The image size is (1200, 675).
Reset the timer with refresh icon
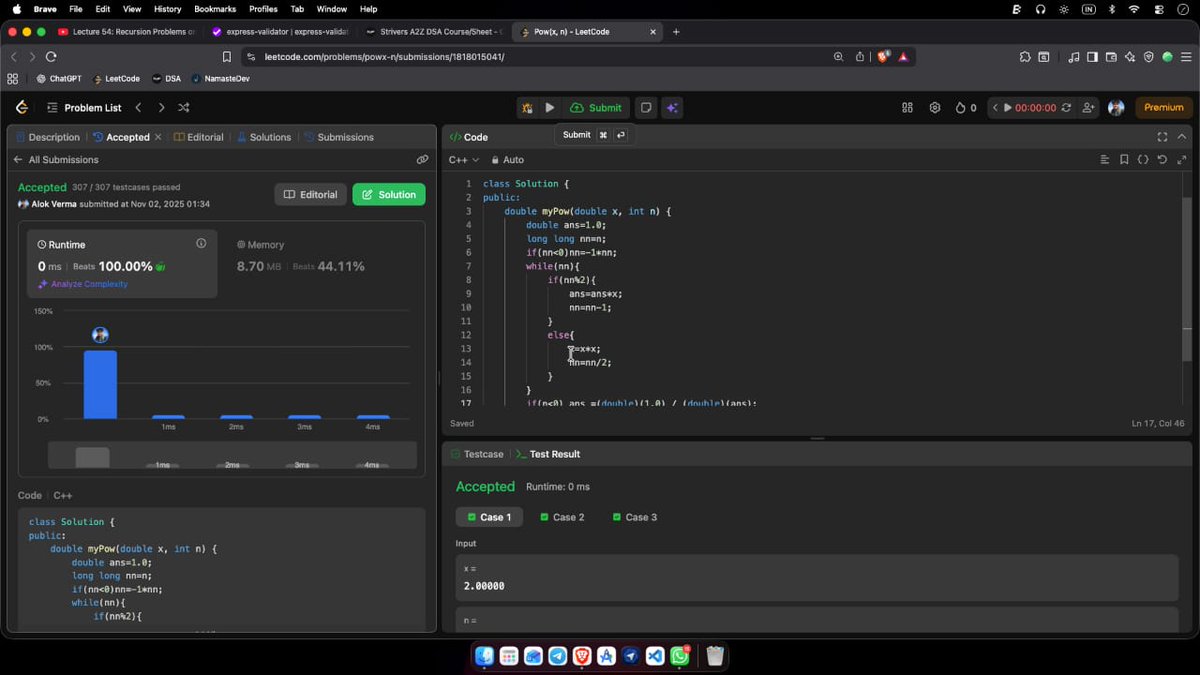point(1067,107)
